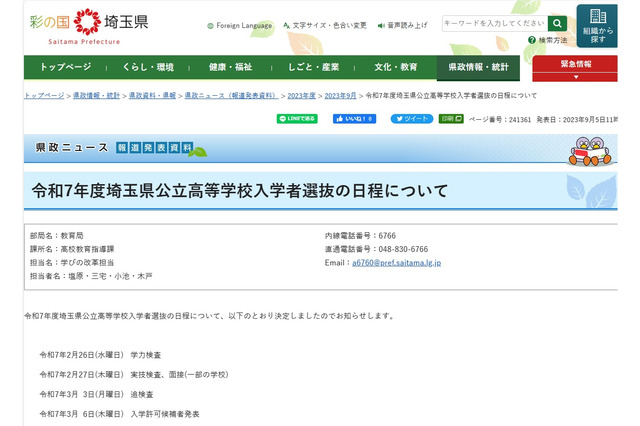This screenshot has width=640, height=426.
Task: Click the 組織から探す building button
Action: coord(597,26)
